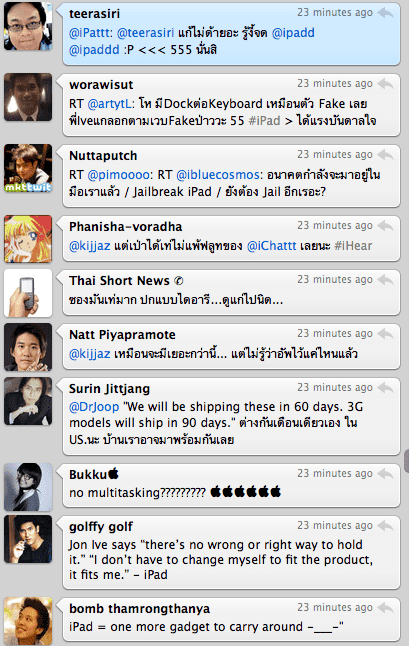Click the #iHear hashtag
This screenshot has width=409, height=646.
[353, 246]
